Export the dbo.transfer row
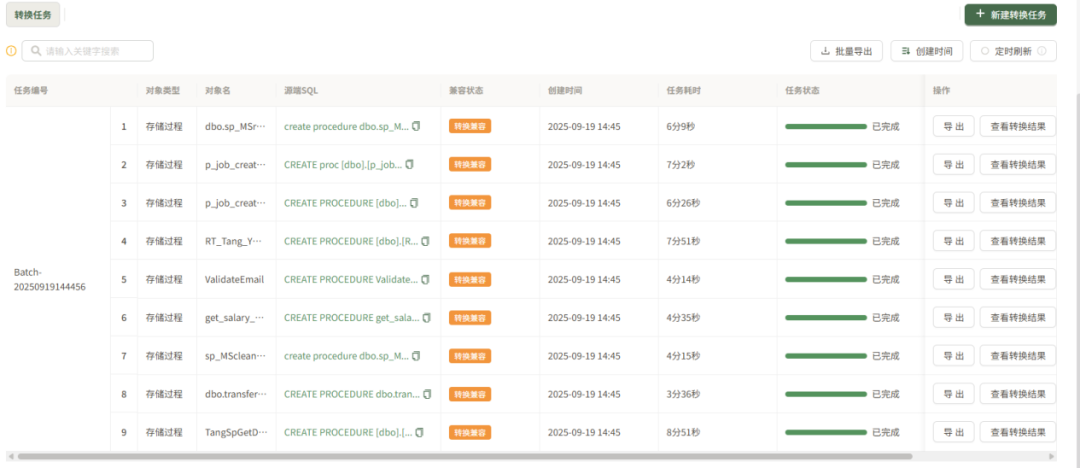 click(953, 394)
